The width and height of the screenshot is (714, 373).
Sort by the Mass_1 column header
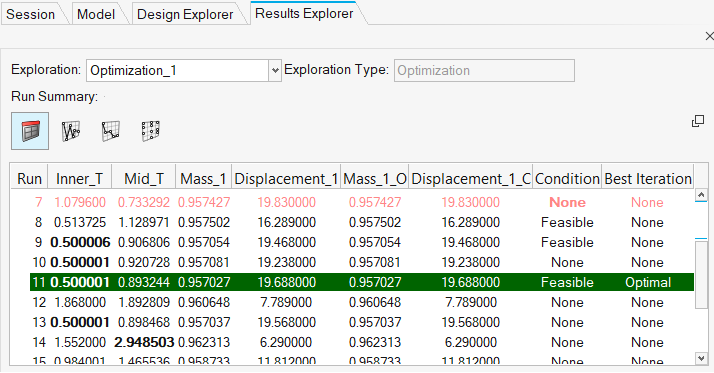pos(204,179)
